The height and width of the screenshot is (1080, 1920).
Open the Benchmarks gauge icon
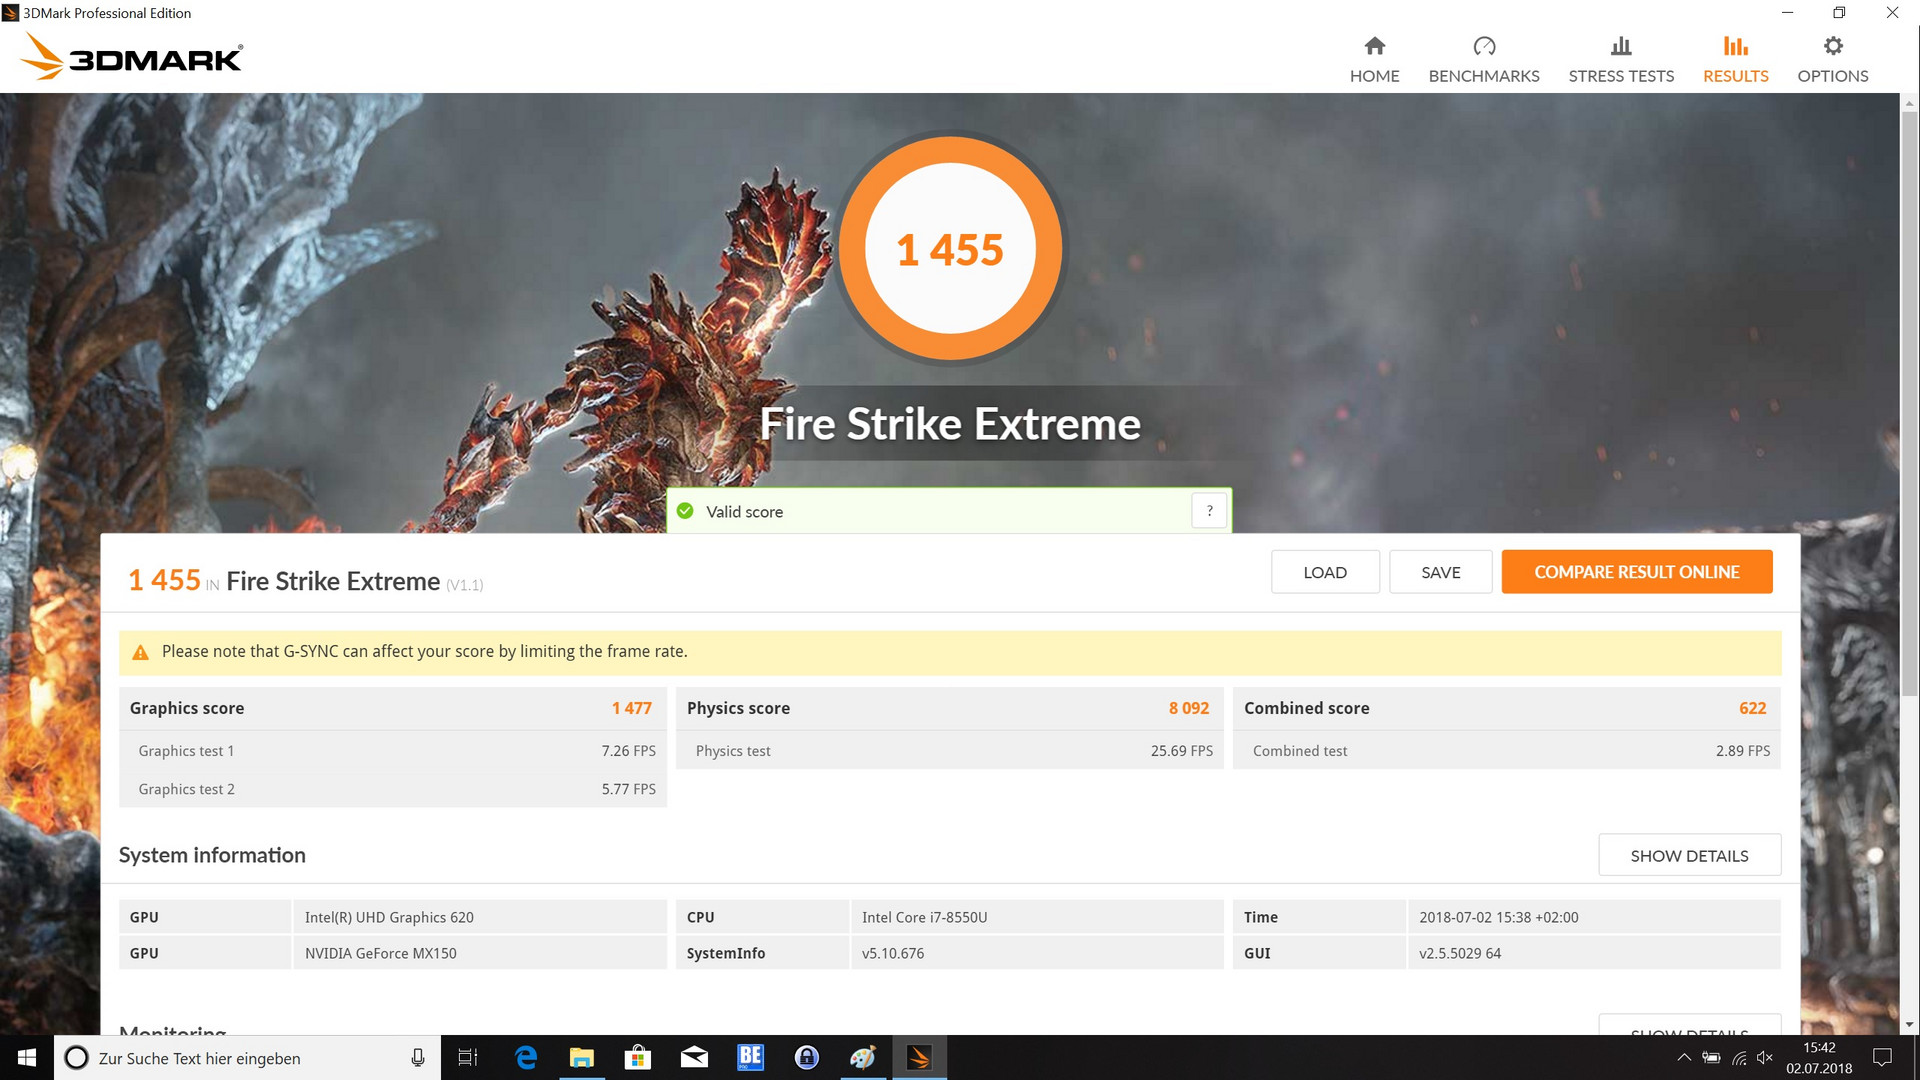(x=1483, y=46)
